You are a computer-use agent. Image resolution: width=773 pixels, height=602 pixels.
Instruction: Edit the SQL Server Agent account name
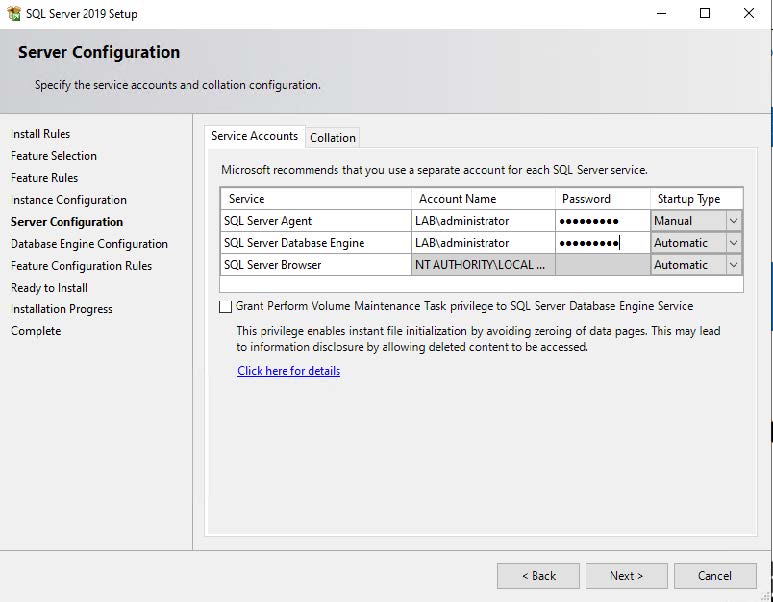(483, 221)
